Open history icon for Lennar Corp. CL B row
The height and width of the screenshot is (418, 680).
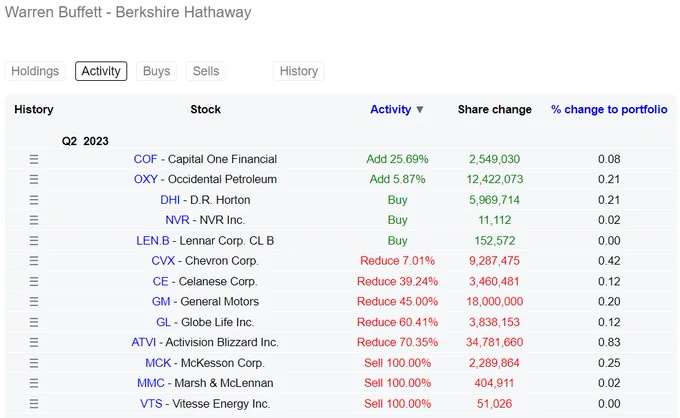pyautogui.click(x=34, y=241)
